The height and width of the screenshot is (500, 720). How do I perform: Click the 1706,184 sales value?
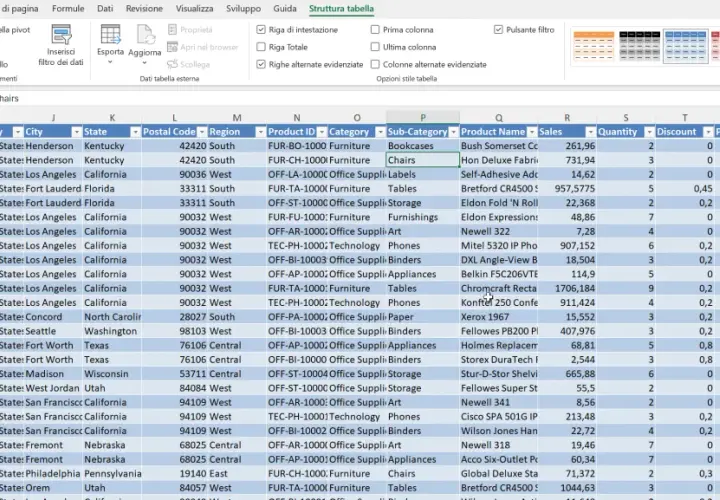click(x=567, y=288)
